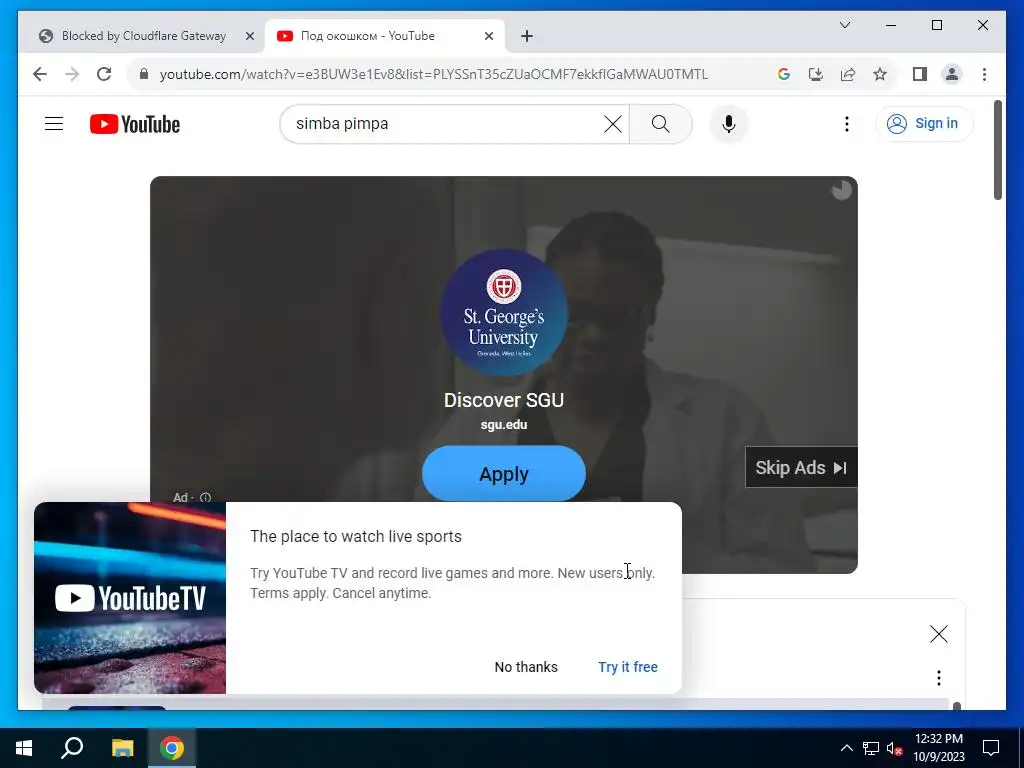Click the ad info icon beside Ad label
The image size is (1024, 768).
click(x=206, y=498)
